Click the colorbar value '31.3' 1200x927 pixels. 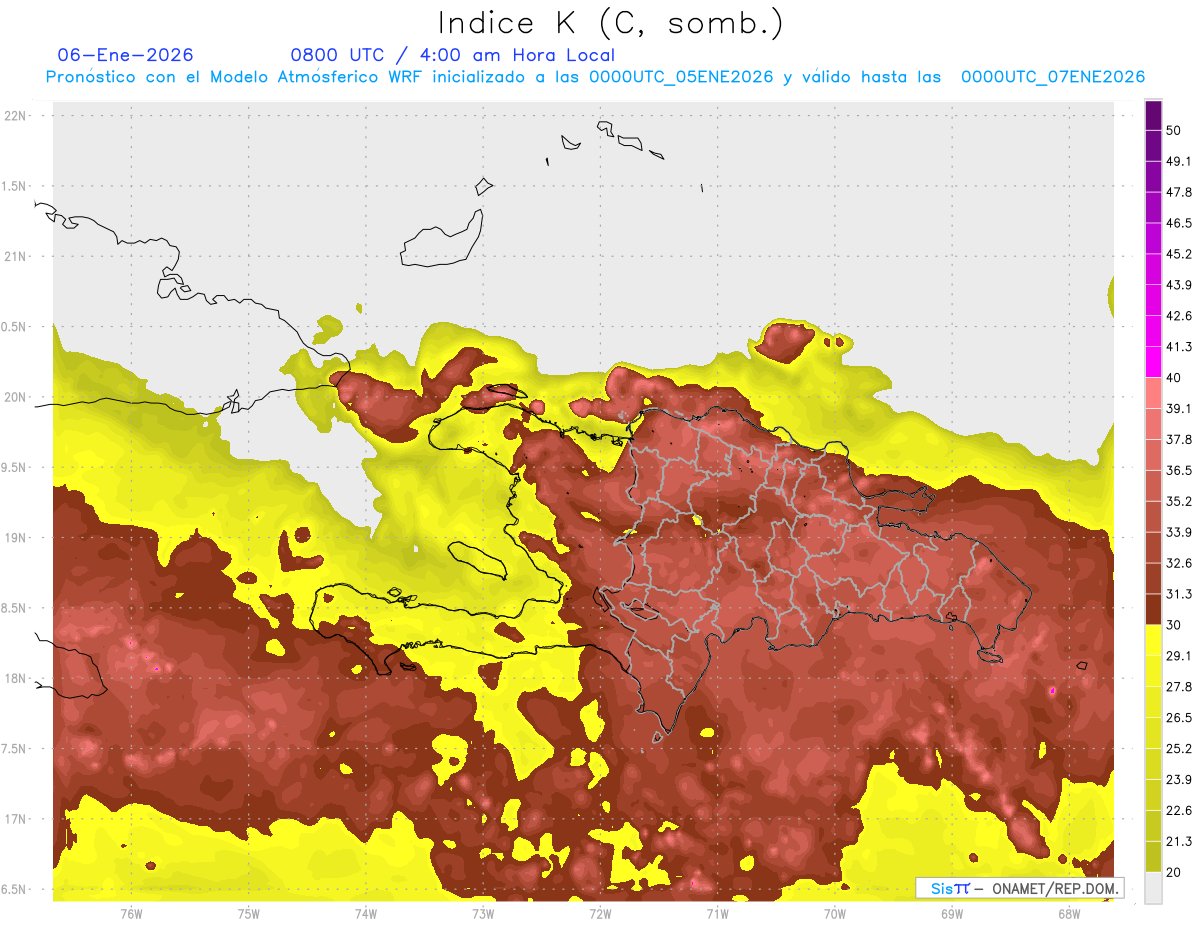[1179, 594]
